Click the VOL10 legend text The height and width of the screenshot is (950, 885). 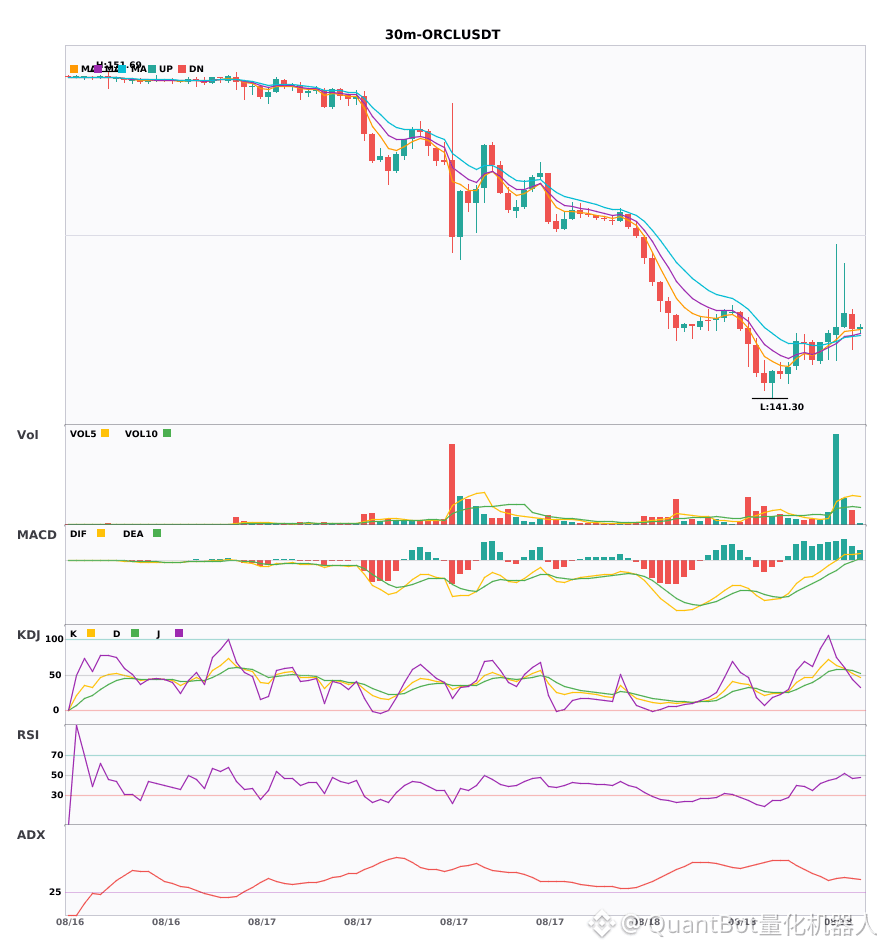coord(141,434)
